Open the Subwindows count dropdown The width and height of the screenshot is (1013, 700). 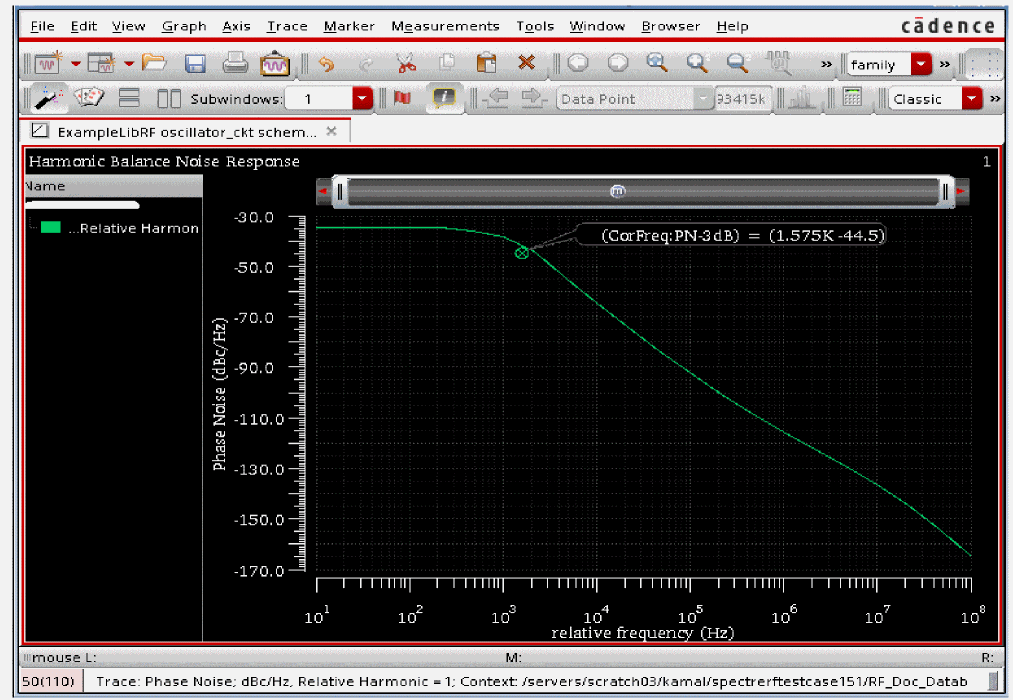(x=362, y=99)
